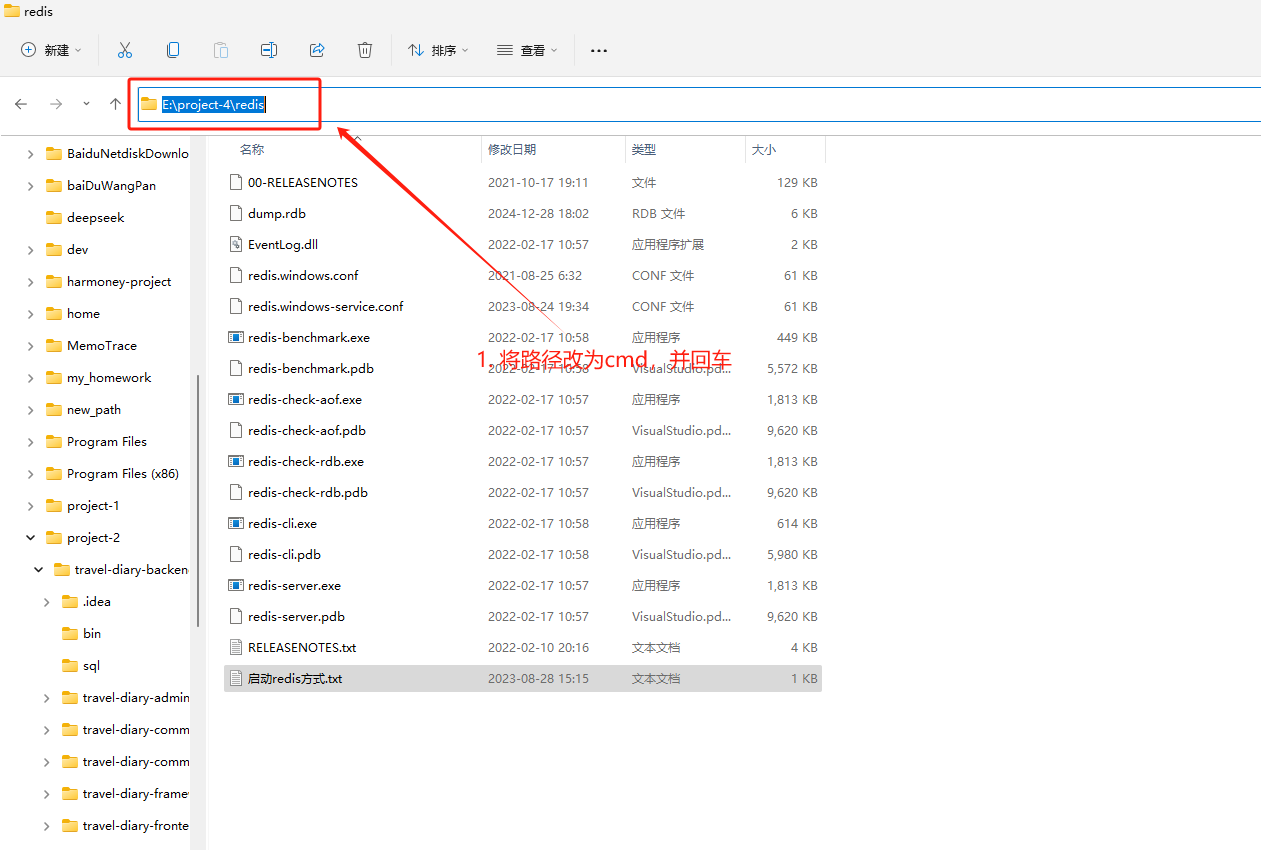Viewport: 1261px width, 850px height.
Task: Expand the project-1 tree folder
Action: pos(31,505)
